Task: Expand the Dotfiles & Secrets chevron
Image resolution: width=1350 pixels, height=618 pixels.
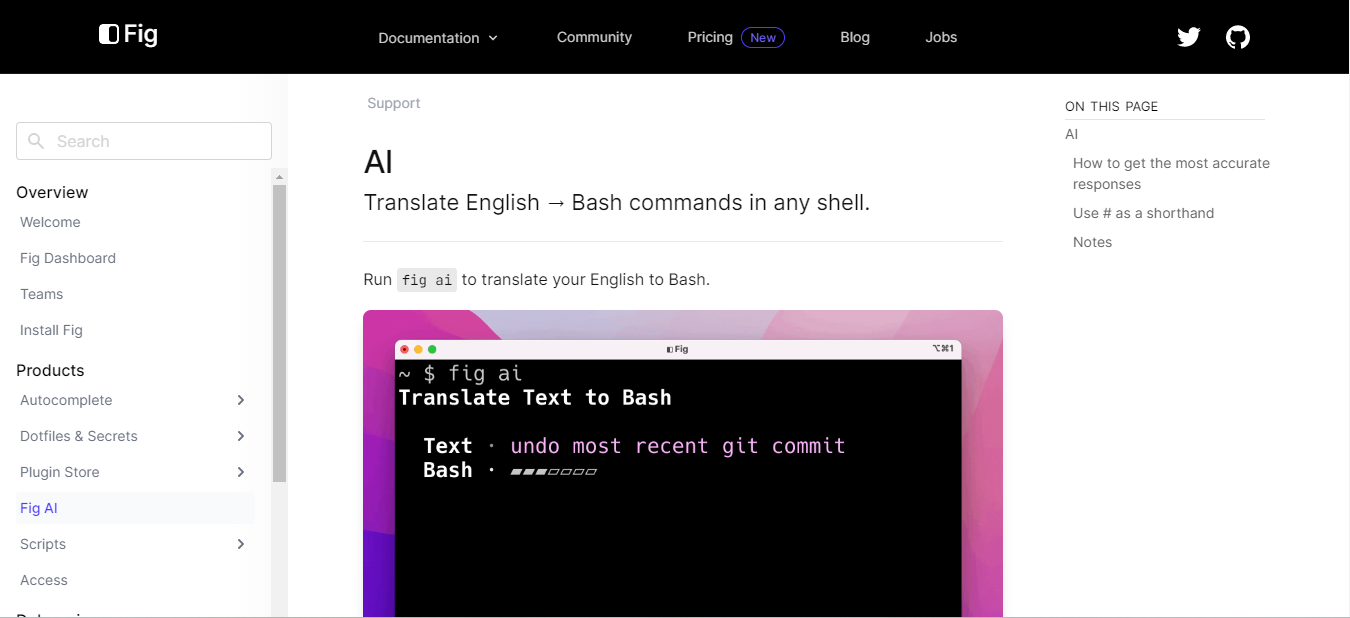Action: (240, 436)
